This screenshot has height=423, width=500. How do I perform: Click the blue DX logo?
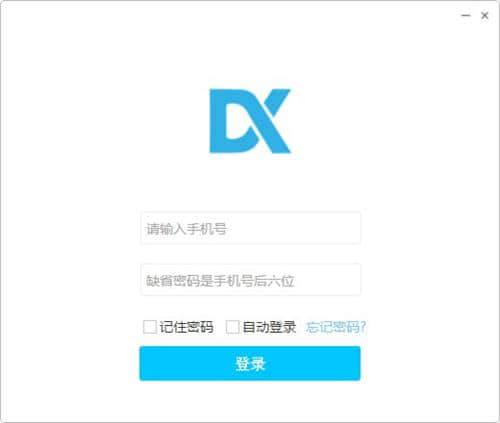click(x=250, y=121)
